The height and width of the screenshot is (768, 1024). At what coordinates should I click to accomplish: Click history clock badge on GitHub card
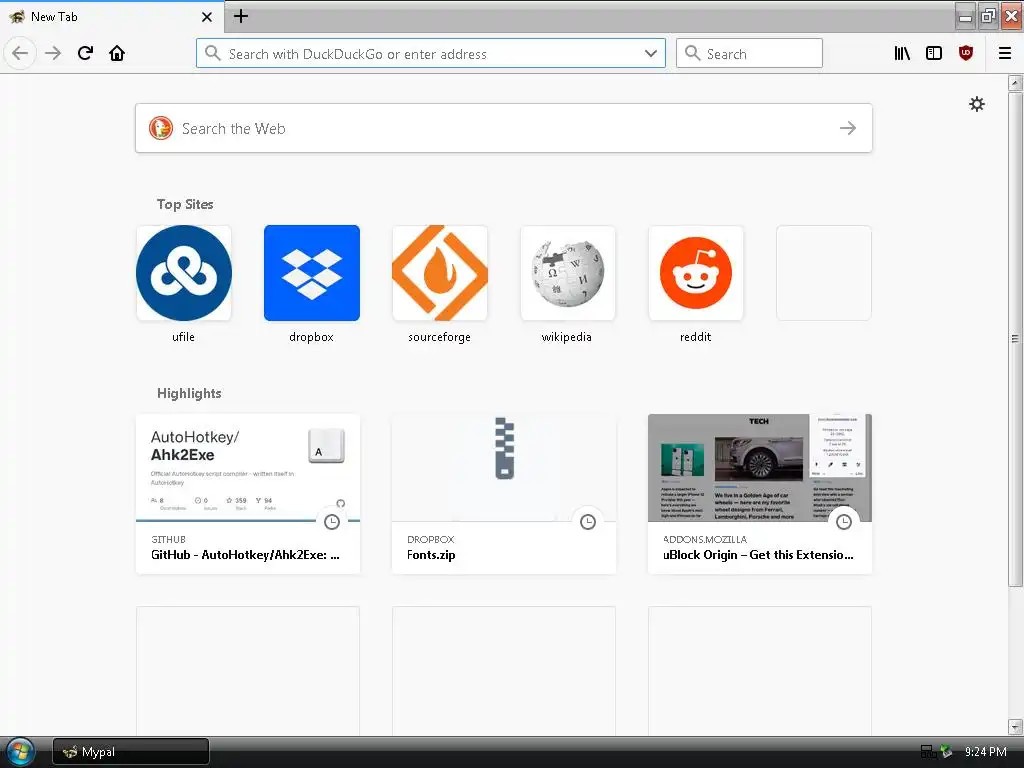(332, 522)
